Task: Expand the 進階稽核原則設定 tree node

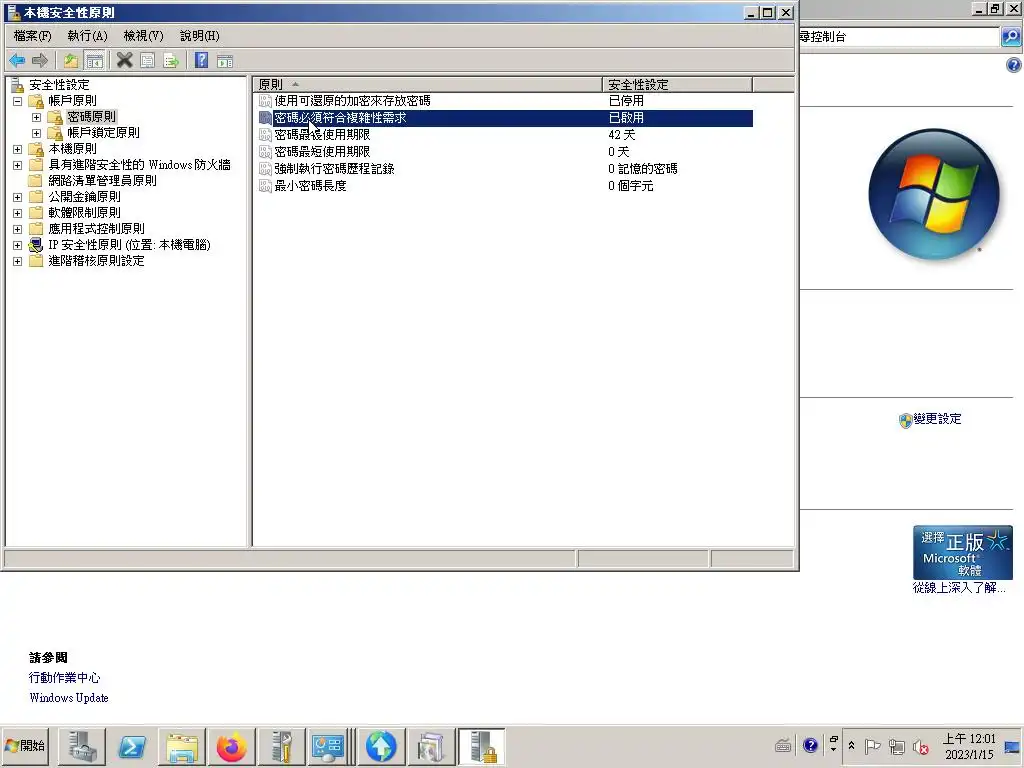Action: 18,261
